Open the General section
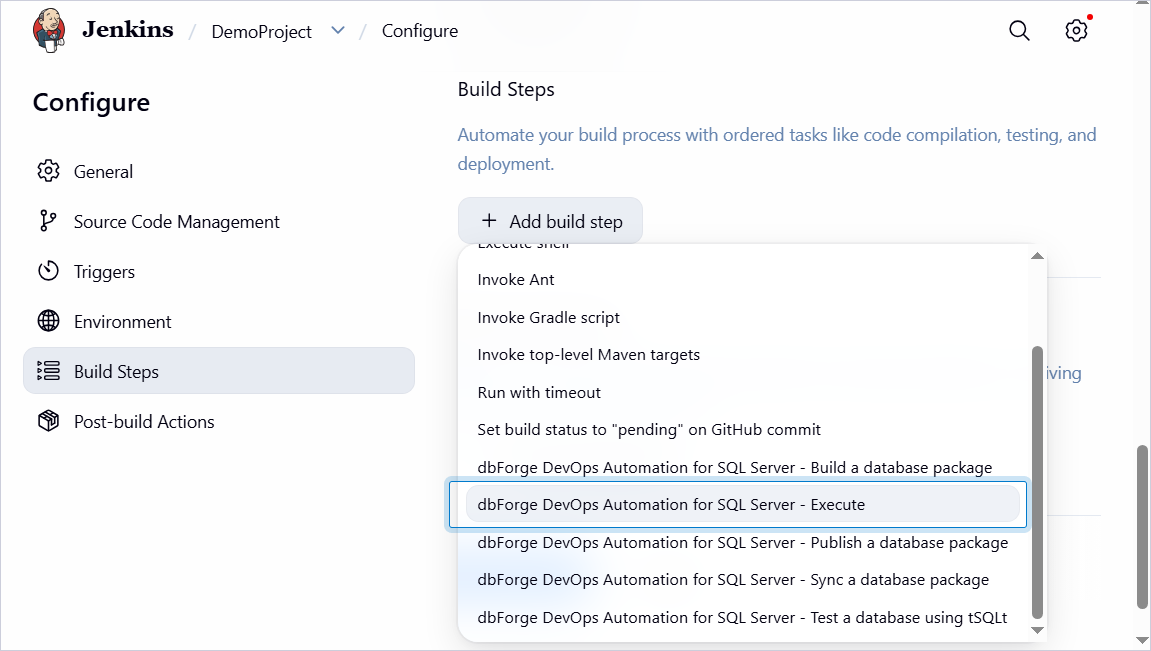This screenshot has width=1151, height=651. pos(219,171)
